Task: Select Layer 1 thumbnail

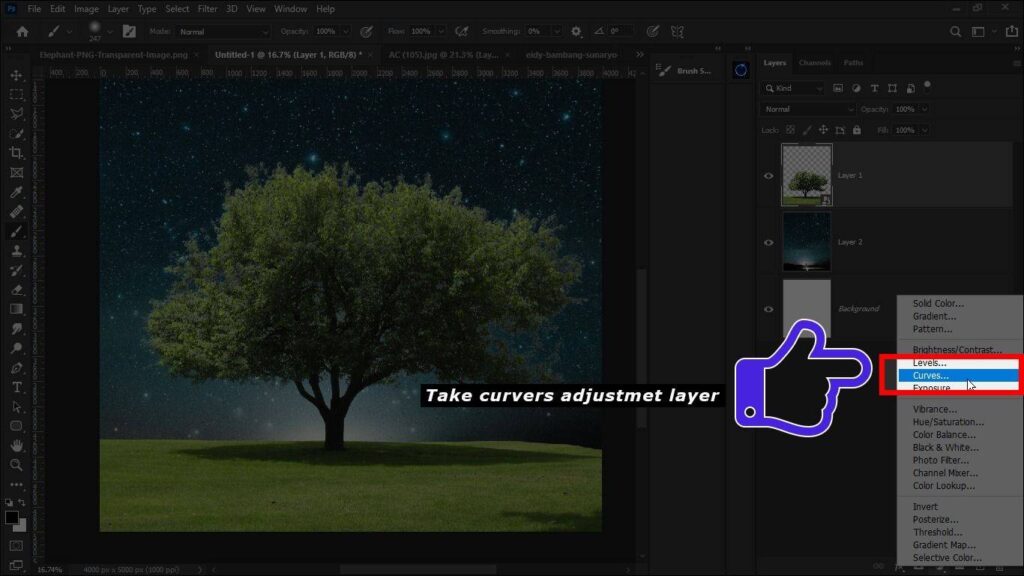Action: pyautogui.click(x=807, y=175)
